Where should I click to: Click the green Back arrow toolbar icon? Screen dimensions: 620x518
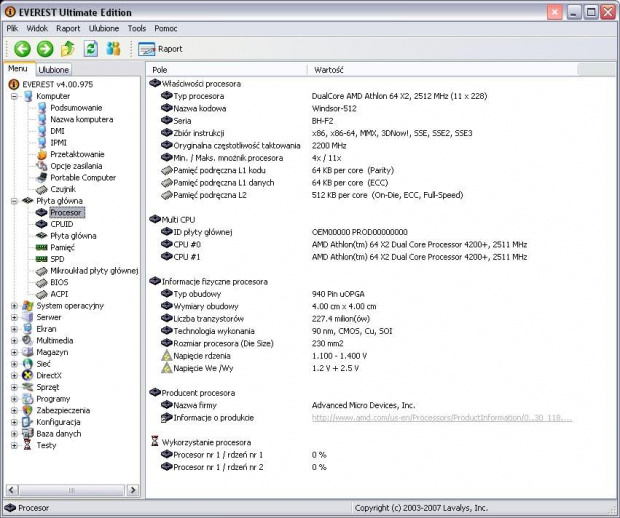[22, 49]
